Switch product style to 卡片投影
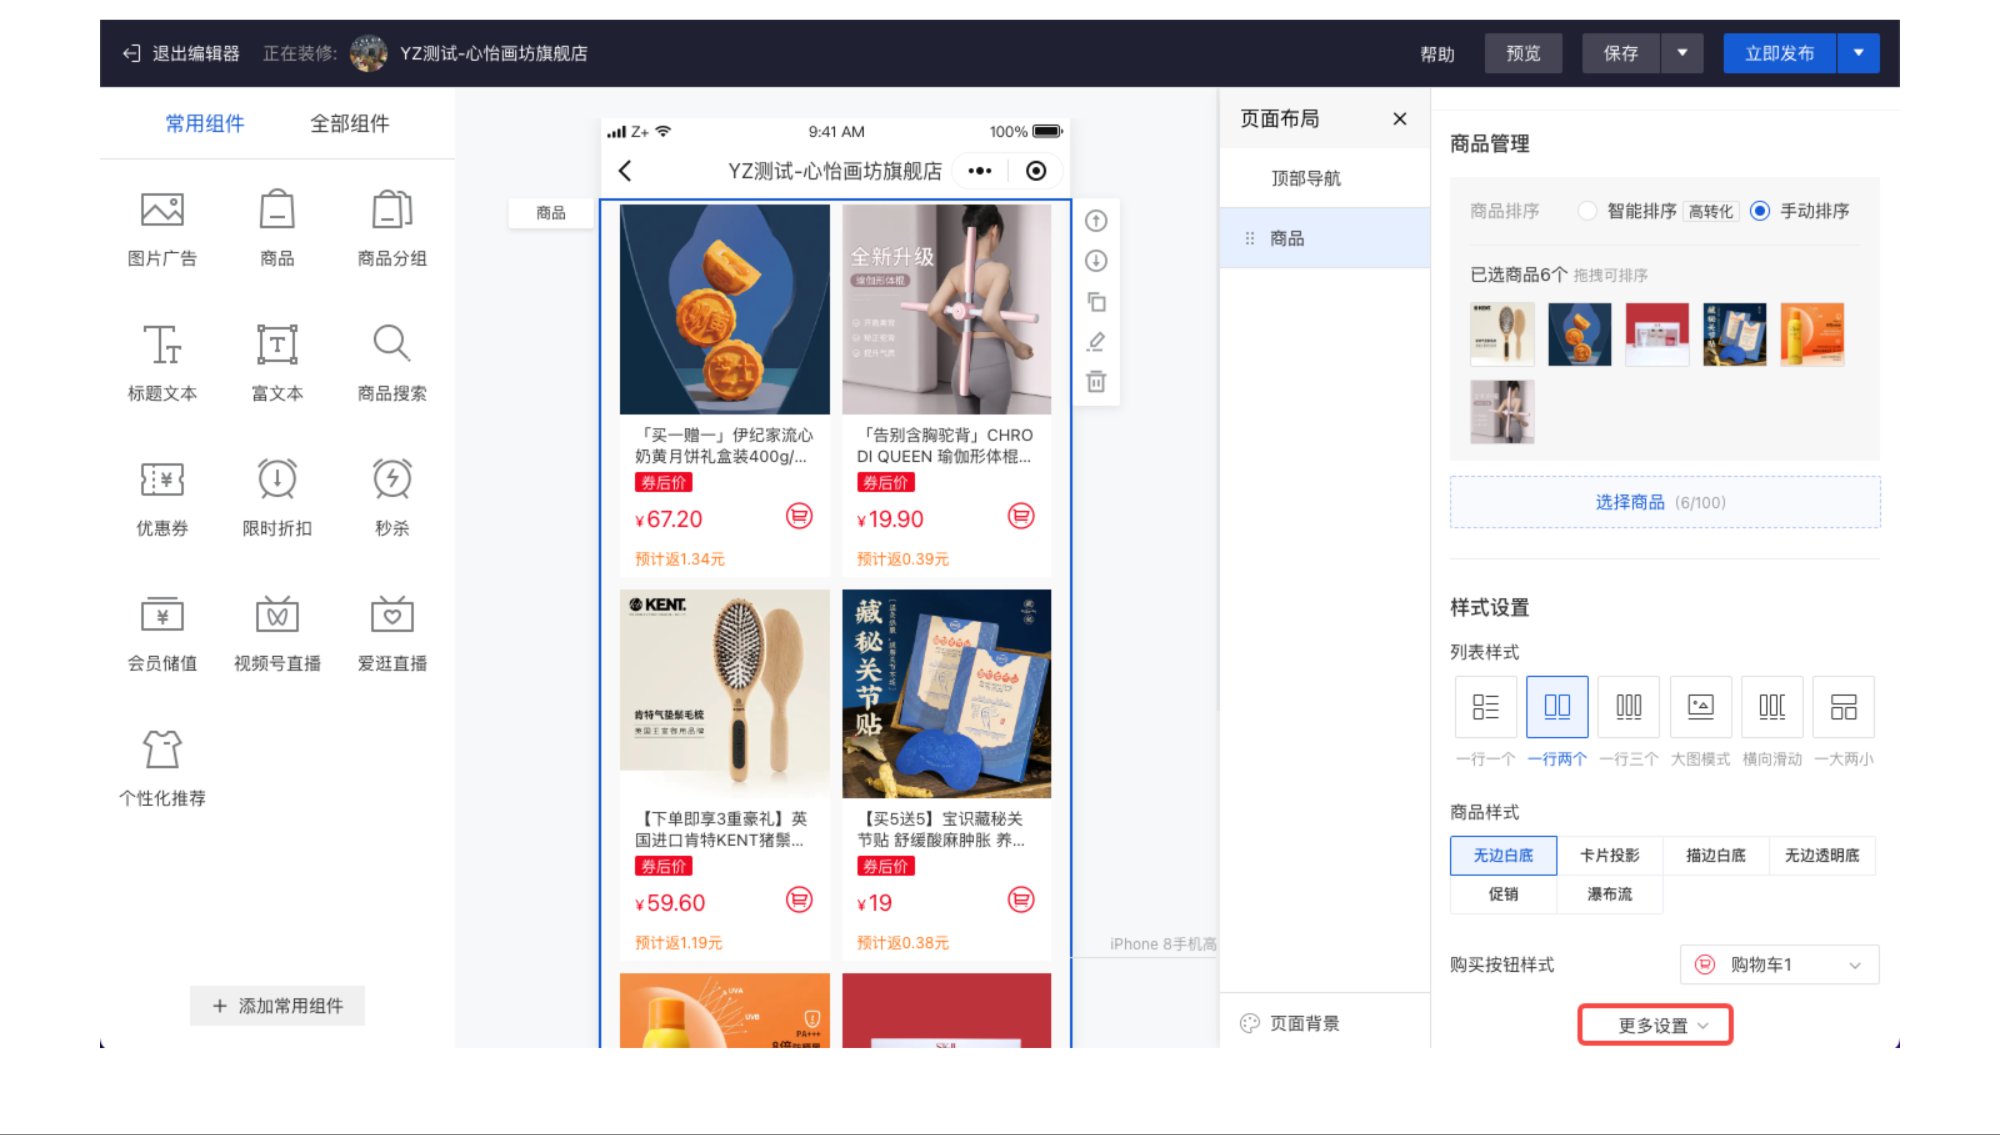This screenshot has width=2000, height=1135. click(x=1610, y=855)
